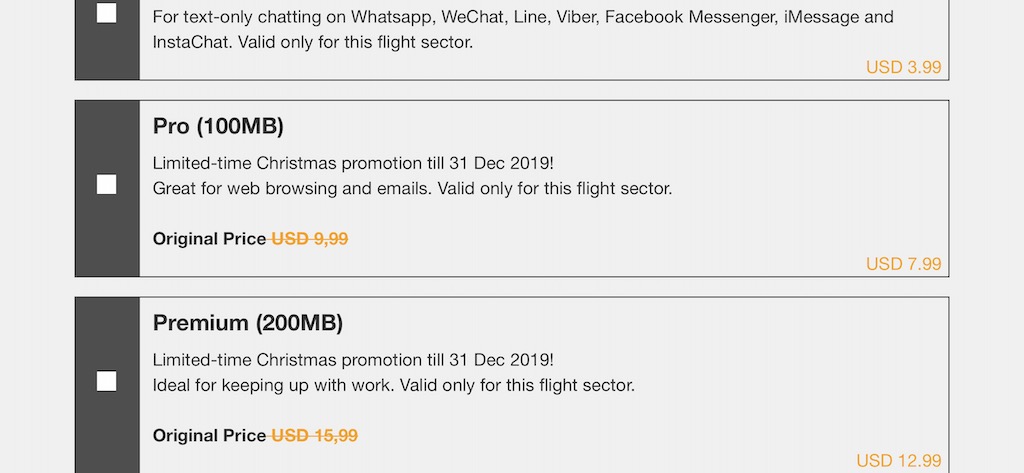Tick the checkbox for the Pro (100MB) plan

[x=106, y=185]
